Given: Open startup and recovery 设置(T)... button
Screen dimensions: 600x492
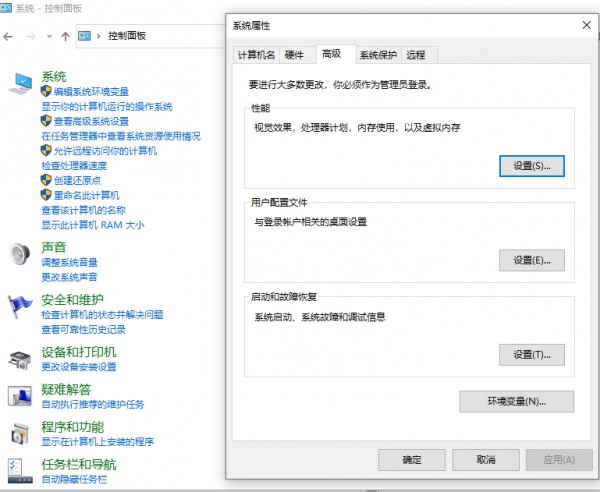Looking at the screenshot, I should 531,355.
